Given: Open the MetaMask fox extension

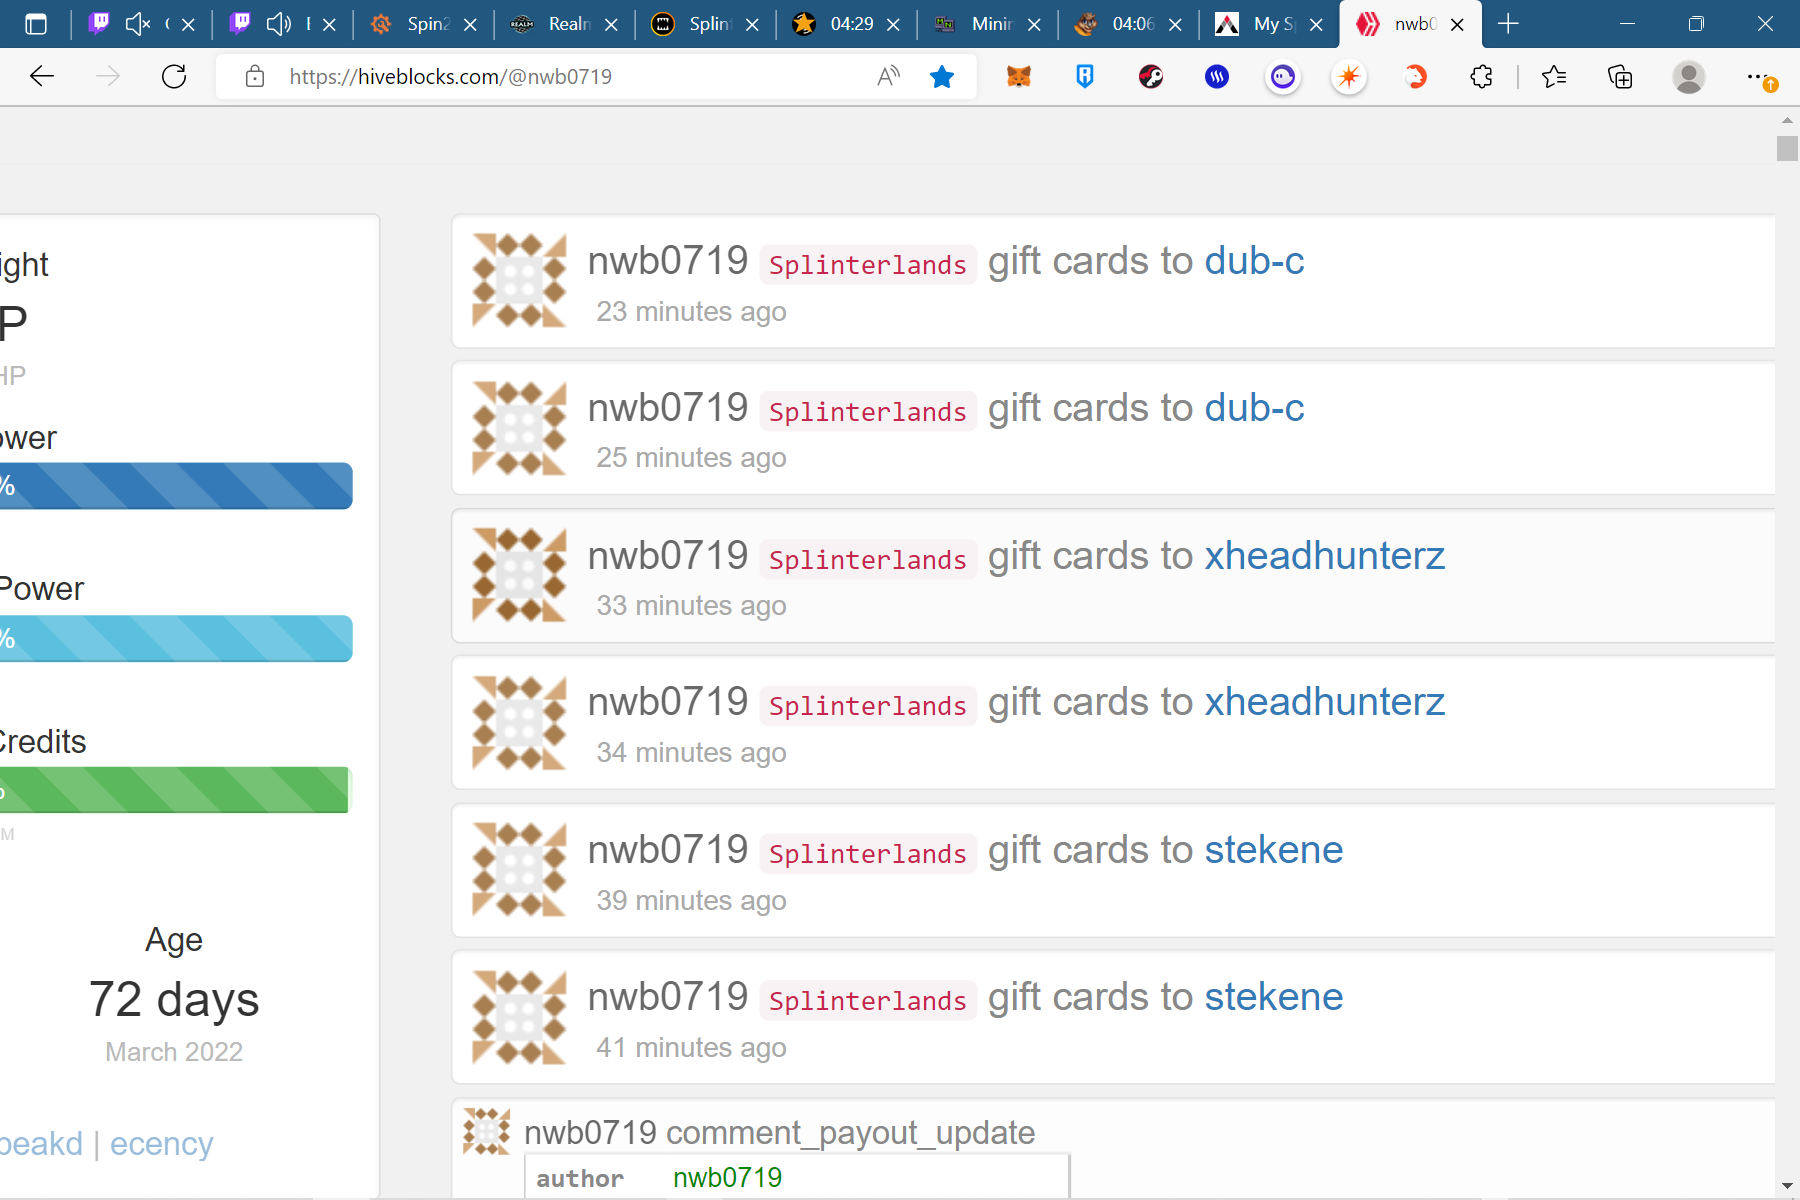Looking at the screenshot, I should (x=1019, y=77).
